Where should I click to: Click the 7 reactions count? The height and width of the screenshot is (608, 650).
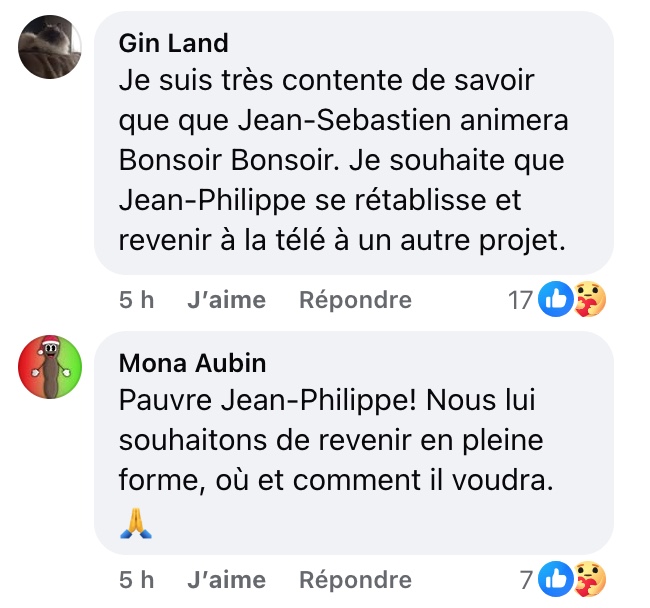[527, 579]
